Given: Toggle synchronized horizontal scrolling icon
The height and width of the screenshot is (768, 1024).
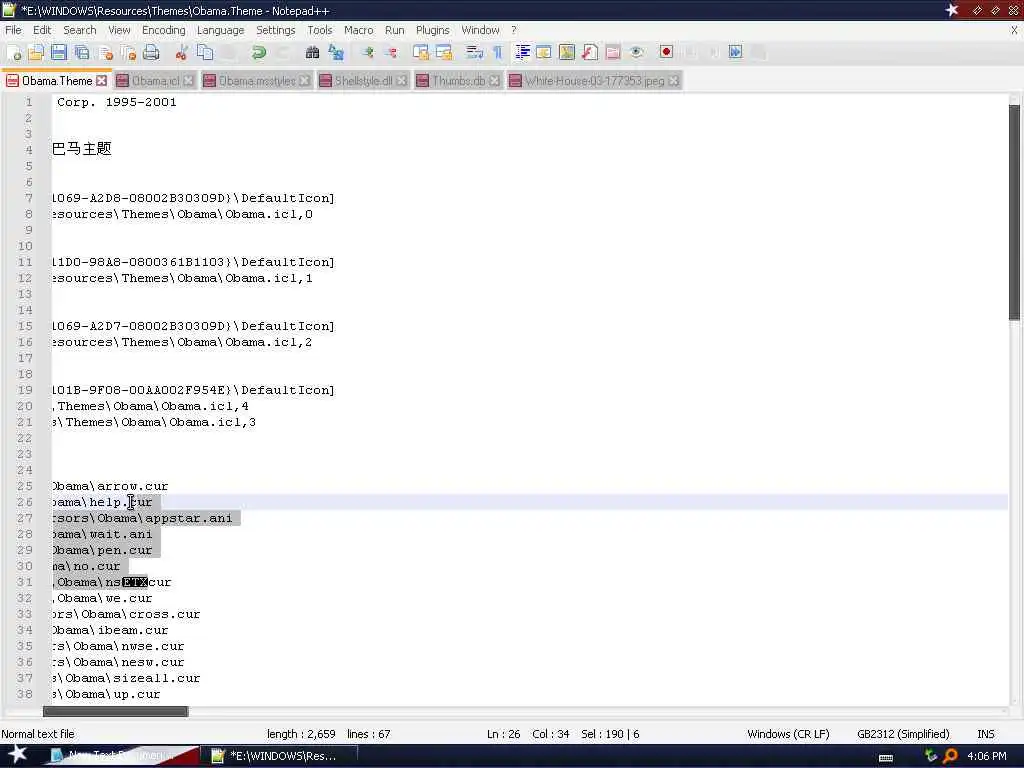Looking at the screenshot, I should (x=444, y=53).
